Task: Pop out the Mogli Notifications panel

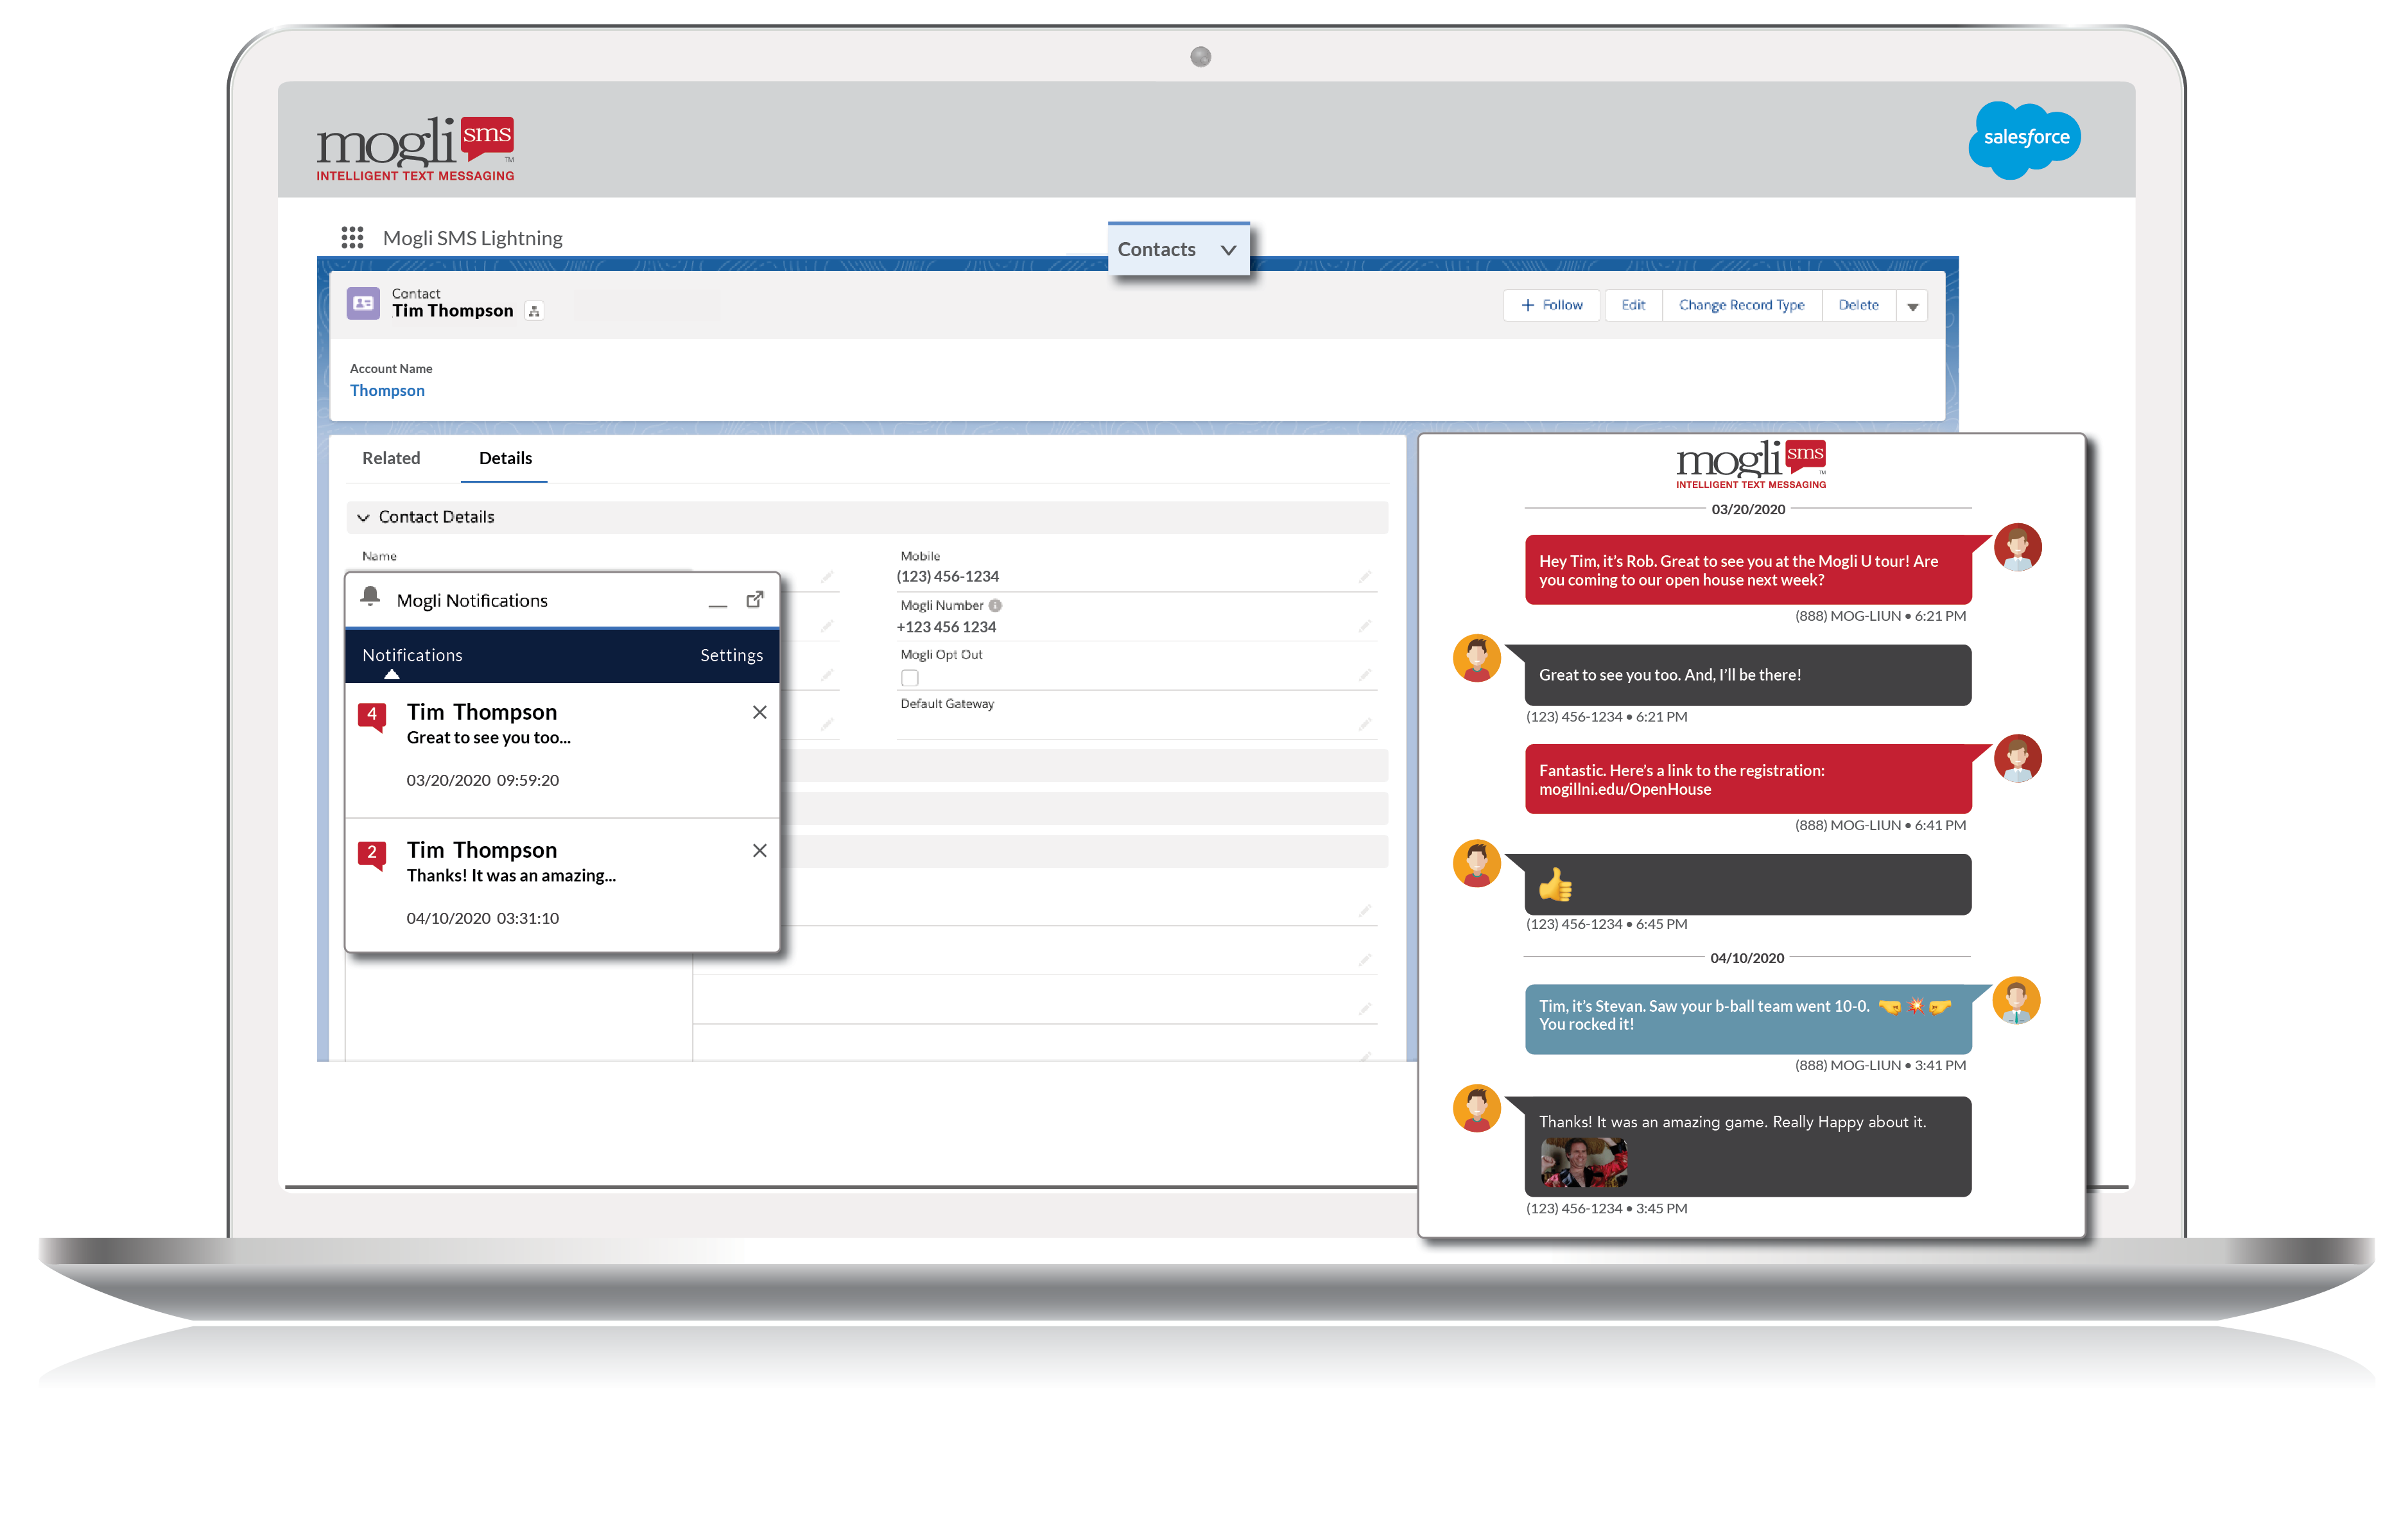Action: point(755,599)
